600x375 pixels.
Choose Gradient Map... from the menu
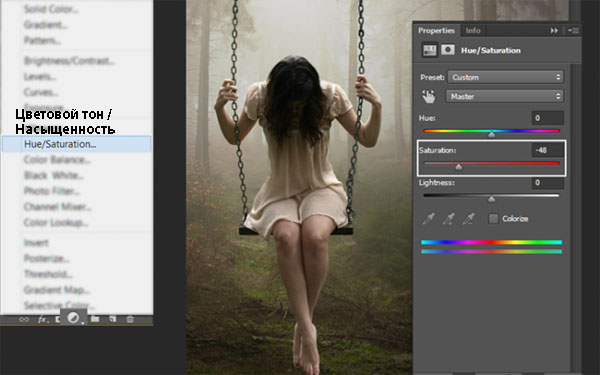click(56, 290)
